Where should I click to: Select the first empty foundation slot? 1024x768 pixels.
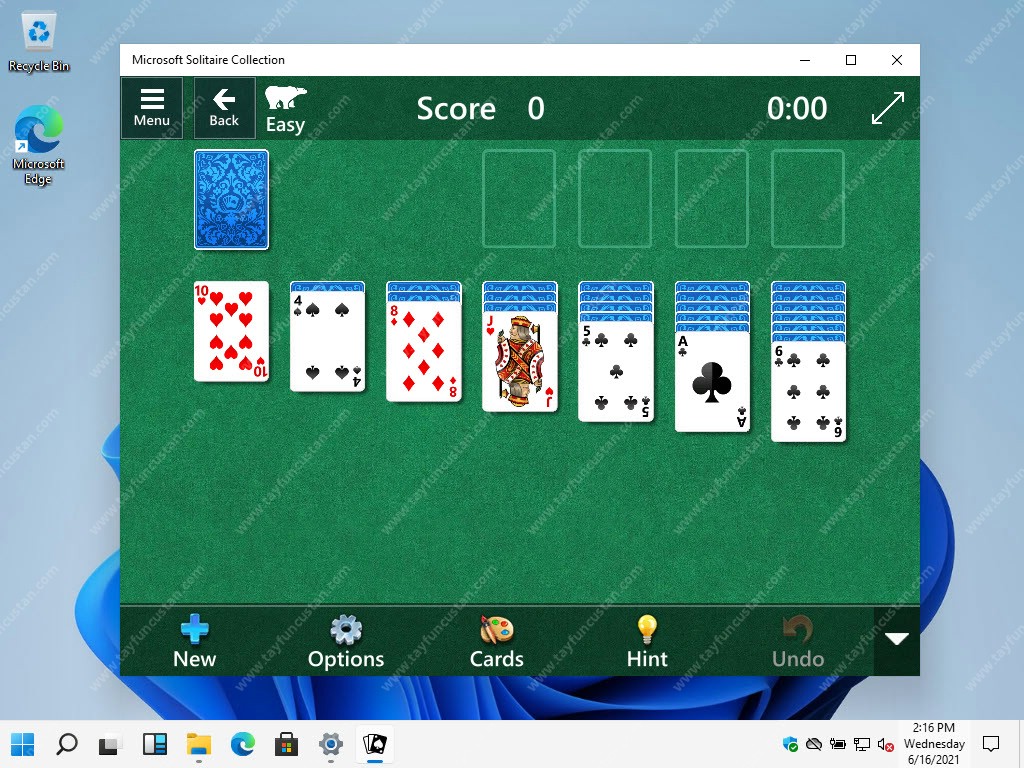519,199
